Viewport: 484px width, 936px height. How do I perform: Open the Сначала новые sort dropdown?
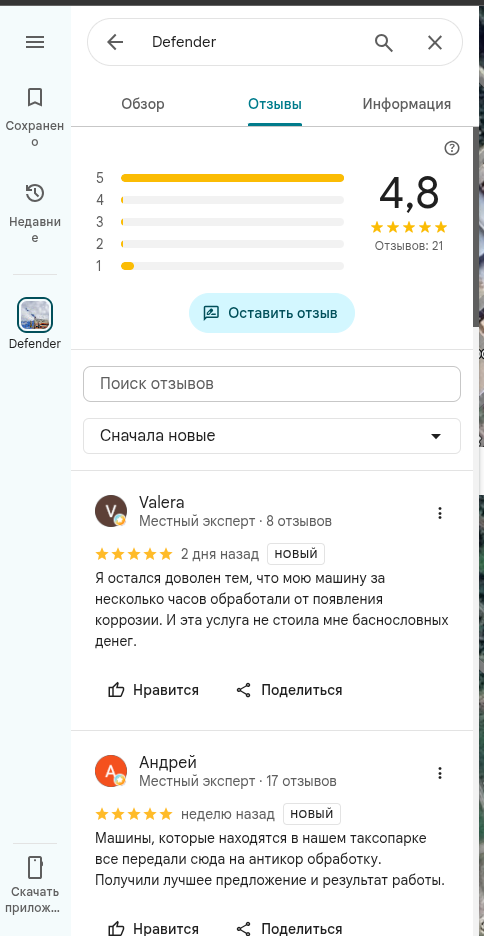pyautogui.click(x=272, y=436)
